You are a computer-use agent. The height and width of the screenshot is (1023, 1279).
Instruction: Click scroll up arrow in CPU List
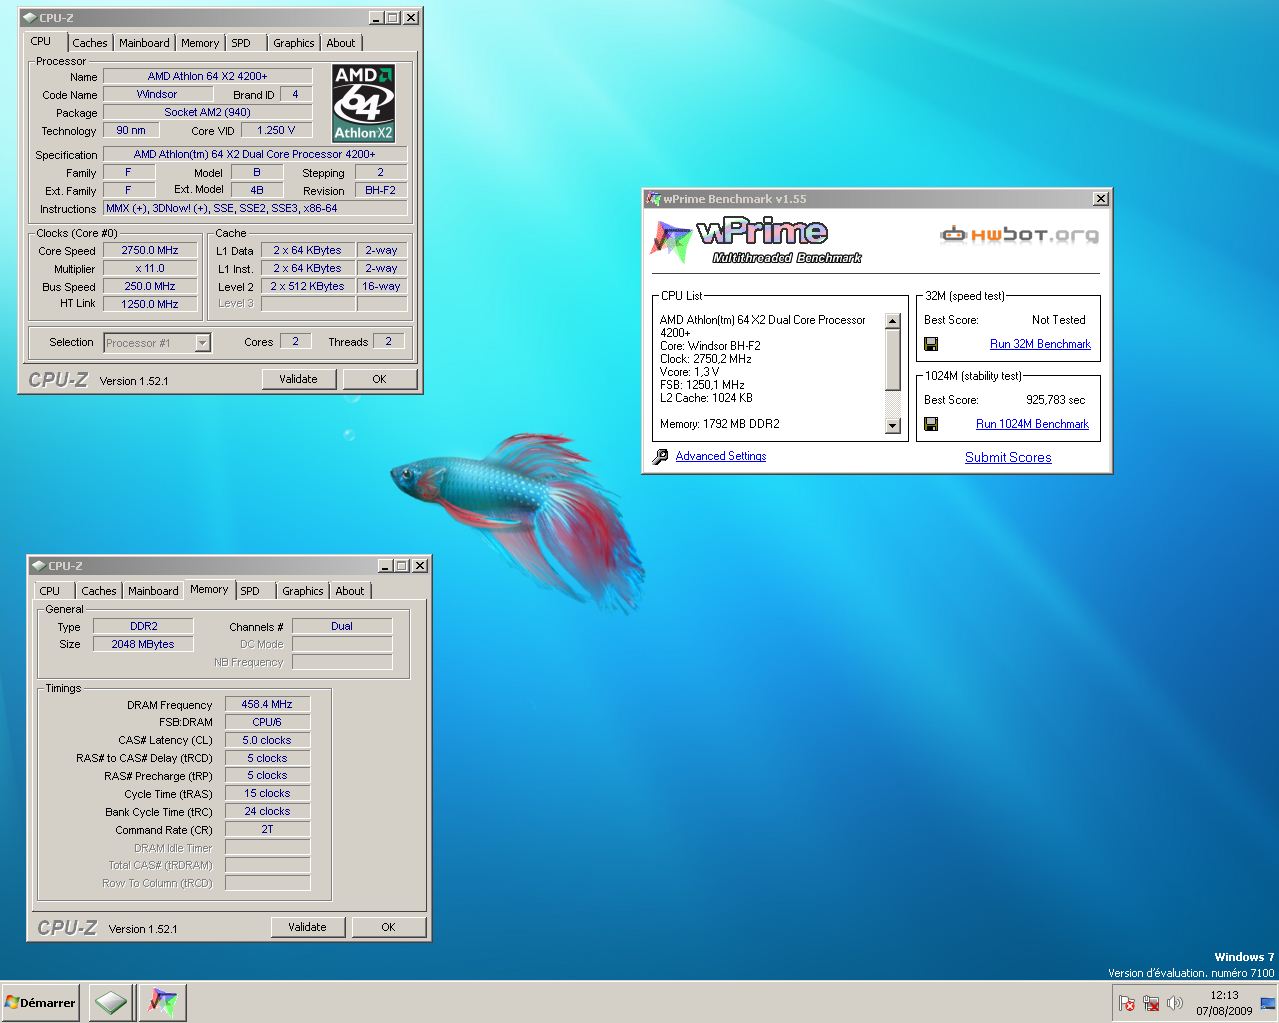click(x=893, y=319)
